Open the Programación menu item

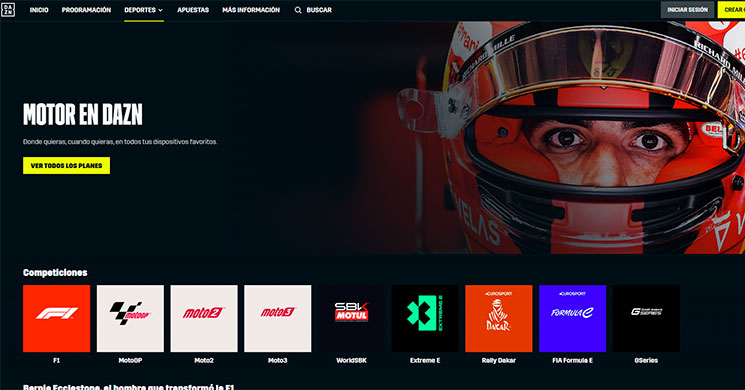coord(86,10)
